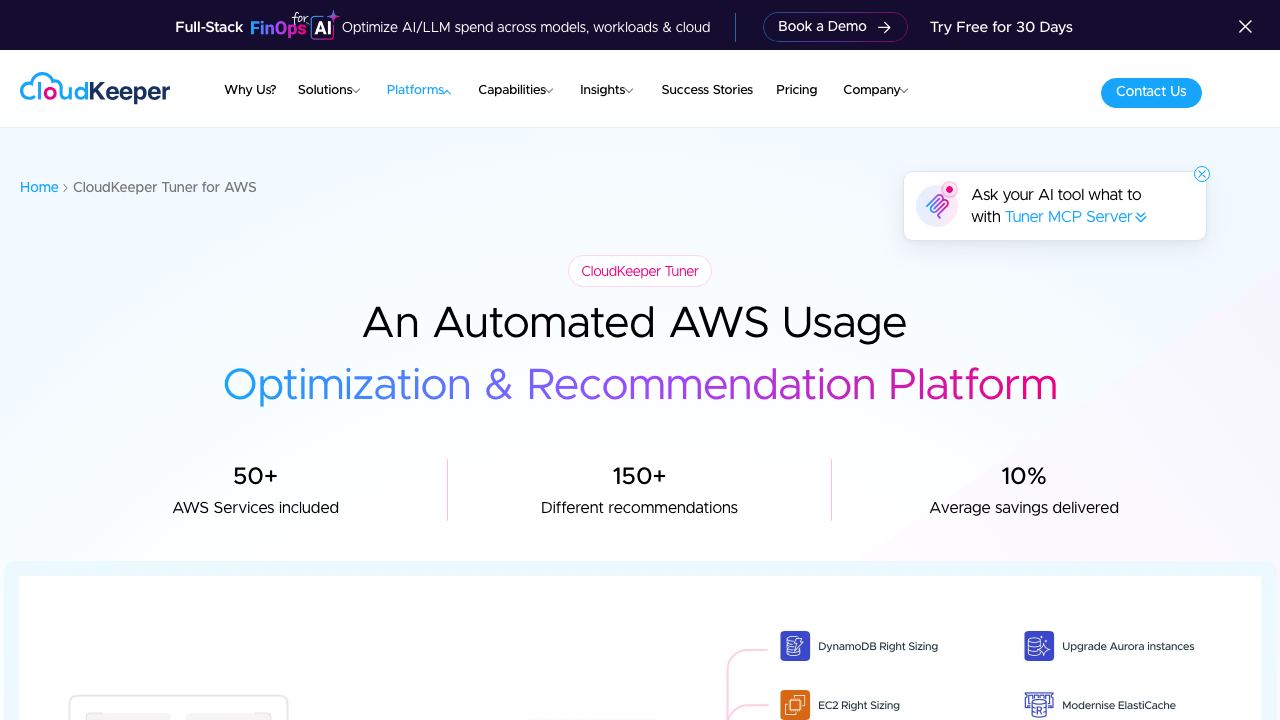The height and width of the screenshot is (720, 1280).
Task: Go to Success Stories
Action: (707, 90)
